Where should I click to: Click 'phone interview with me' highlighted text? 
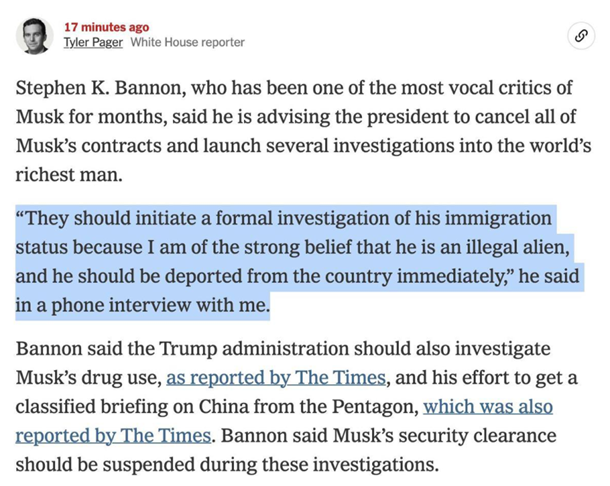160,305
